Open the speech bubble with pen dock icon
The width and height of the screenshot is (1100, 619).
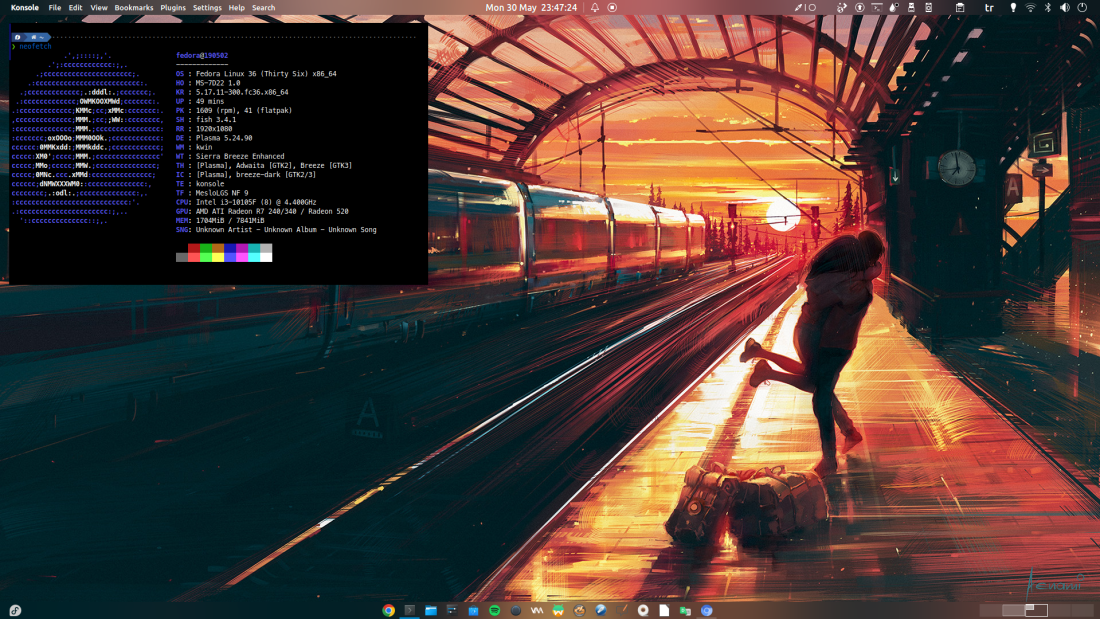[x=622, y=611]
